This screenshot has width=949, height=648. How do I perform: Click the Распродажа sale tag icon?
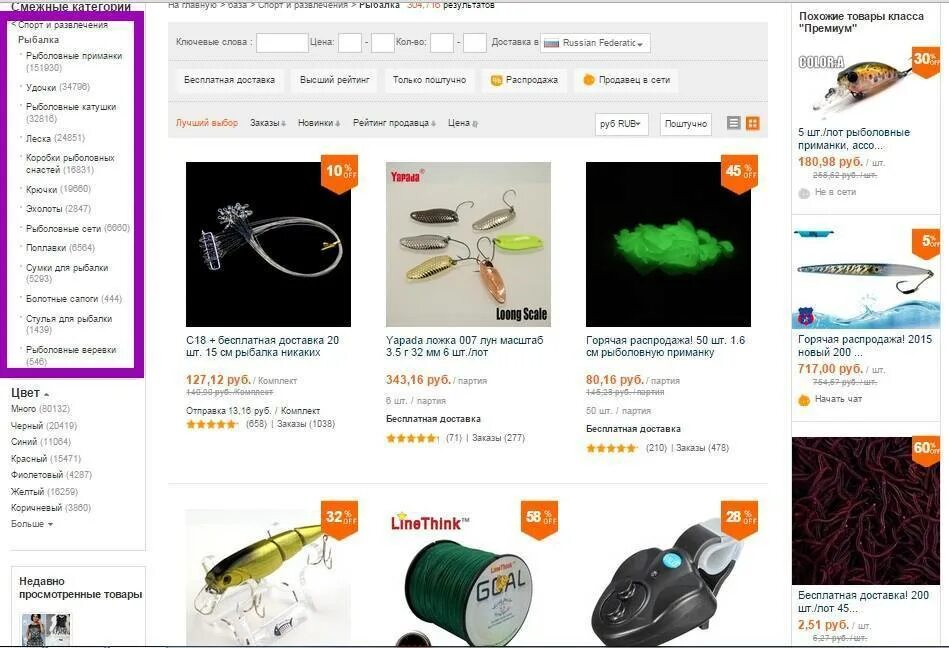point(496,80)
